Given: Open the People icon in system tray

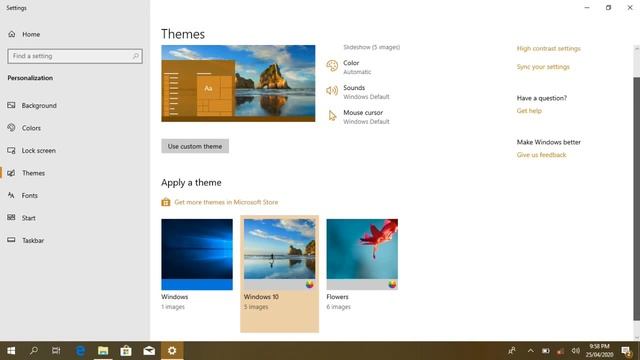Looking at the screenshot, I should point(511,351).
